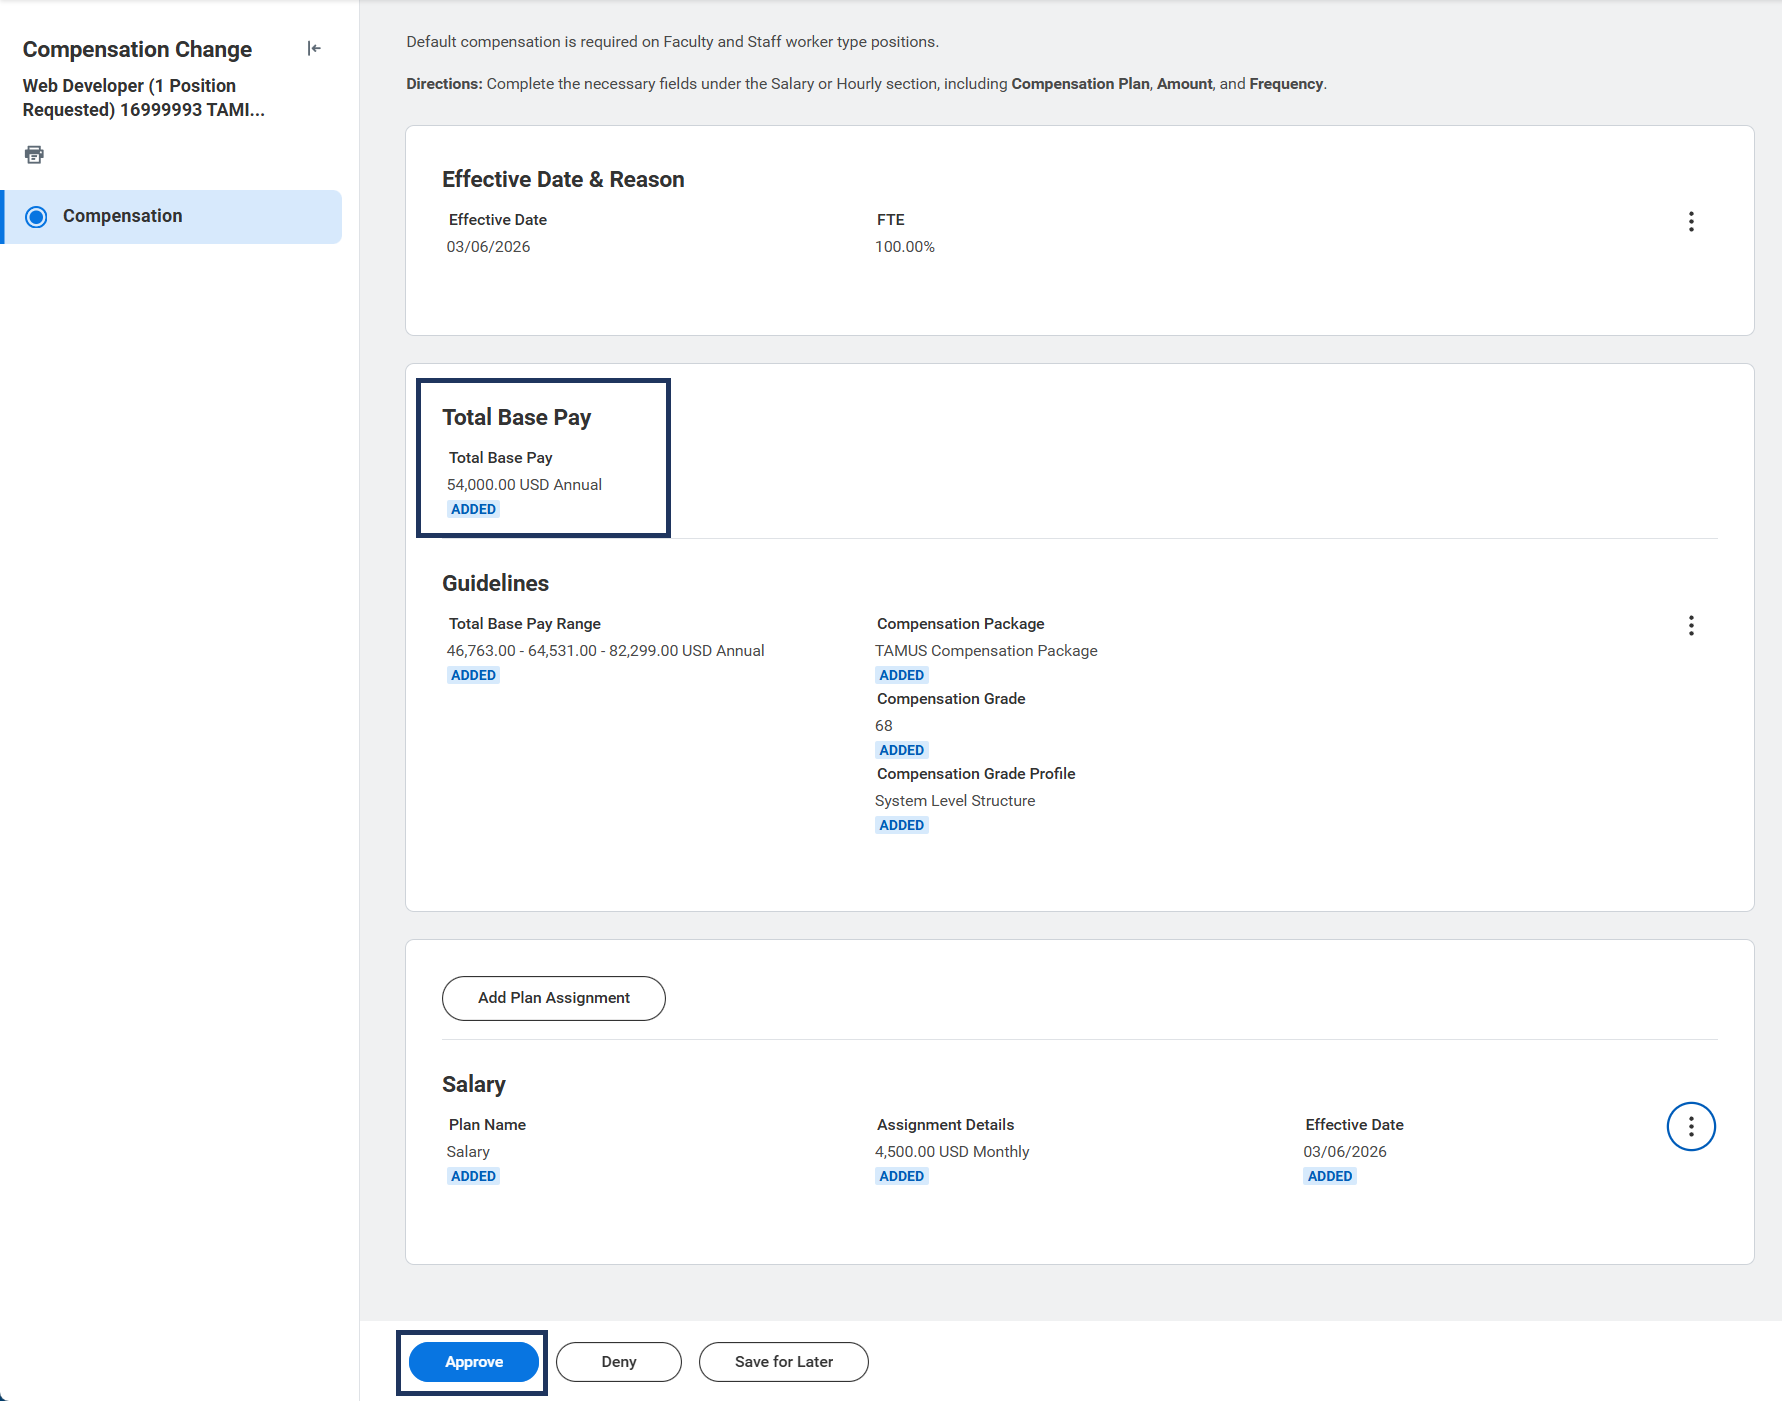
Task: Click the print icon in the sidebar
Action: [34, 154]
